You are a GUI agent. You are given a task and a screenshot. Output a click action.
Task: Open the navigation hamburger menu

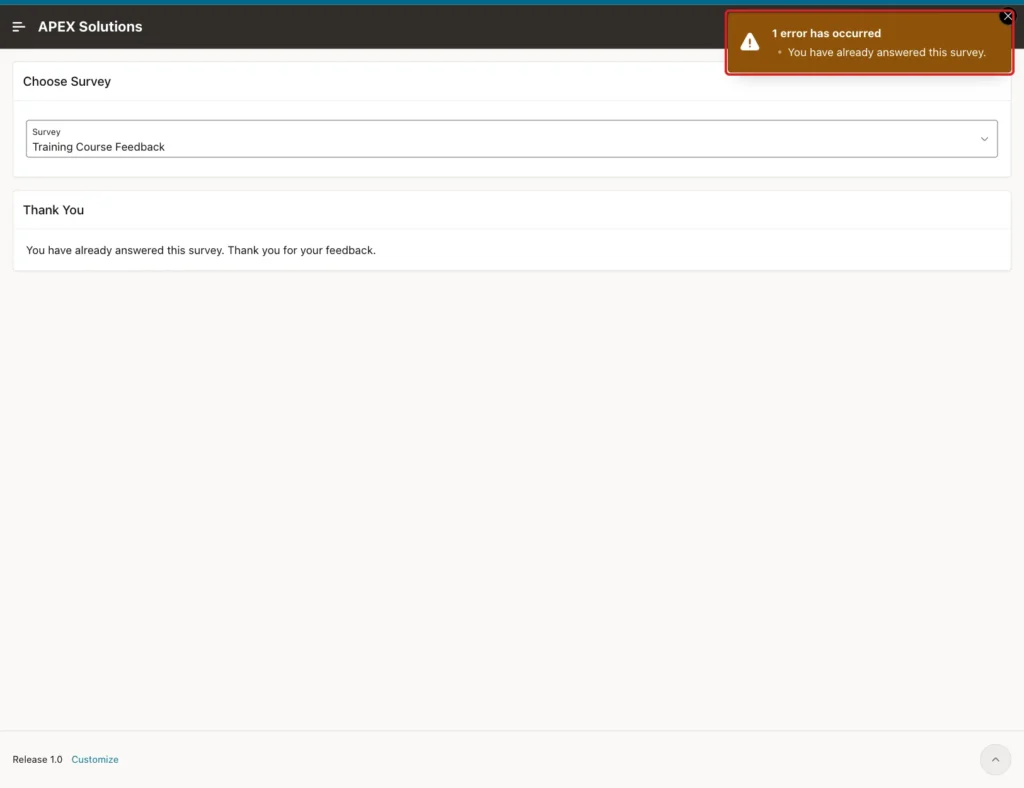click(18, 27)
